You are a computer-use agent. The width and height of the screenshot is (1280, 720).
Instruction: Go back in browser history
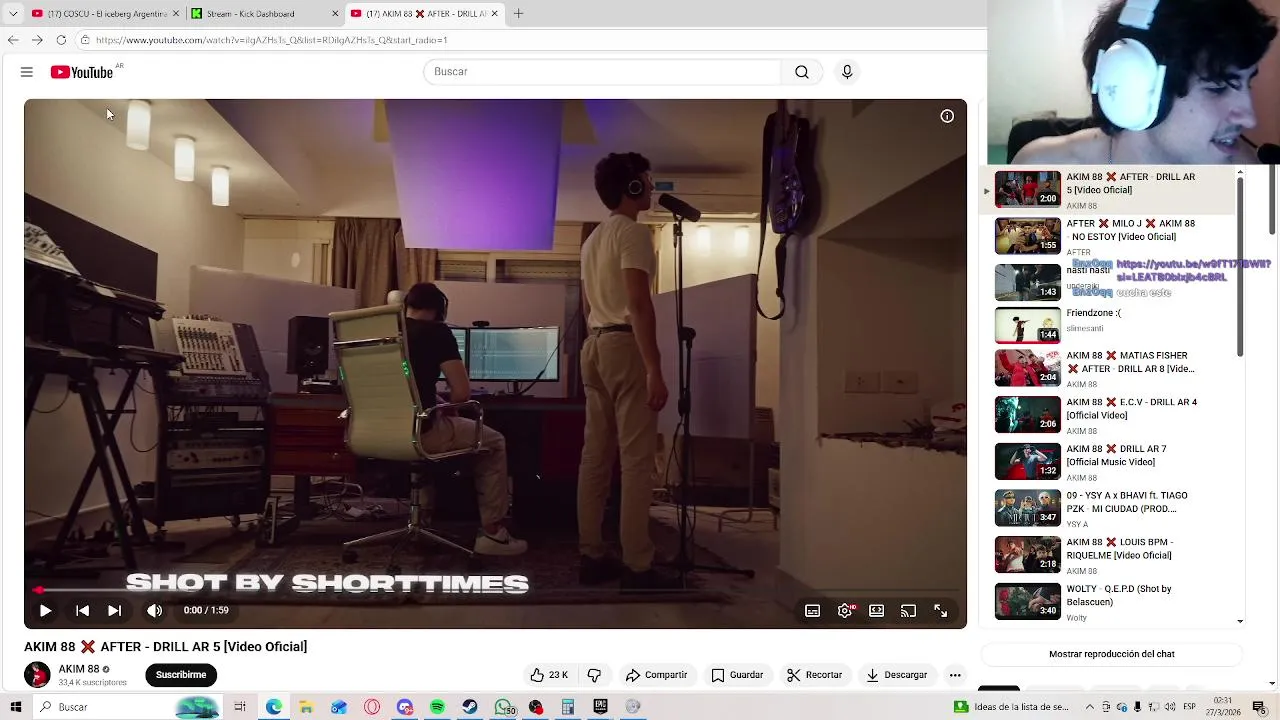pyautogui.click(x=13, y=40)
